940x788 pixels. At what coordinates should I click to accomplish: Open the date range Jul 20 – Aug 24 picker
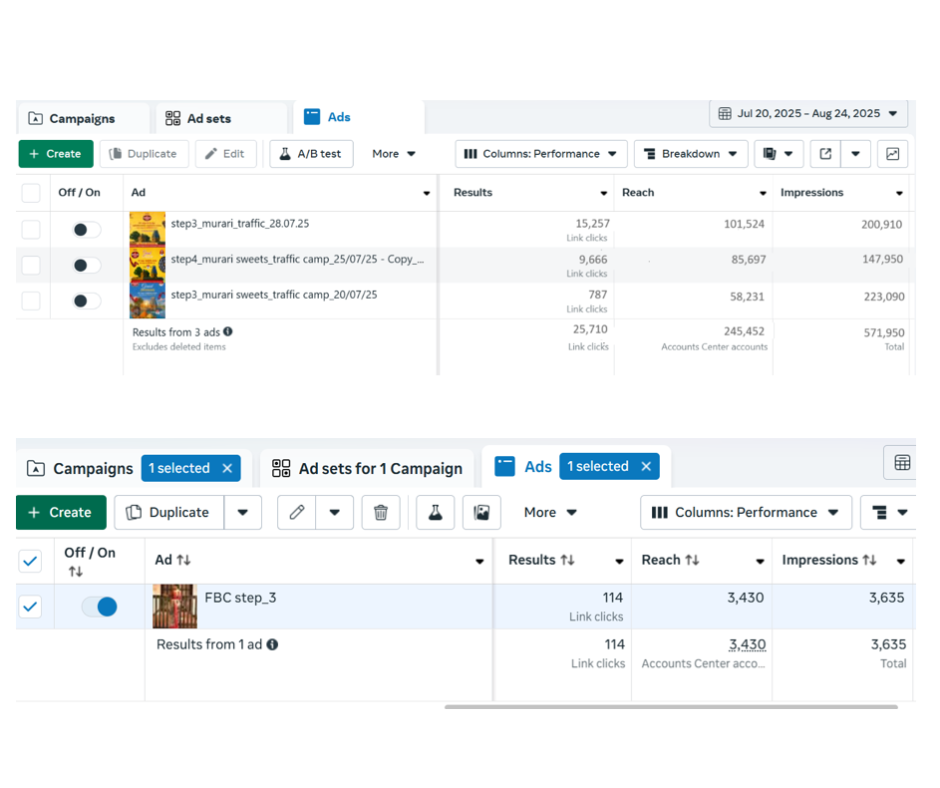pos(809,114)
